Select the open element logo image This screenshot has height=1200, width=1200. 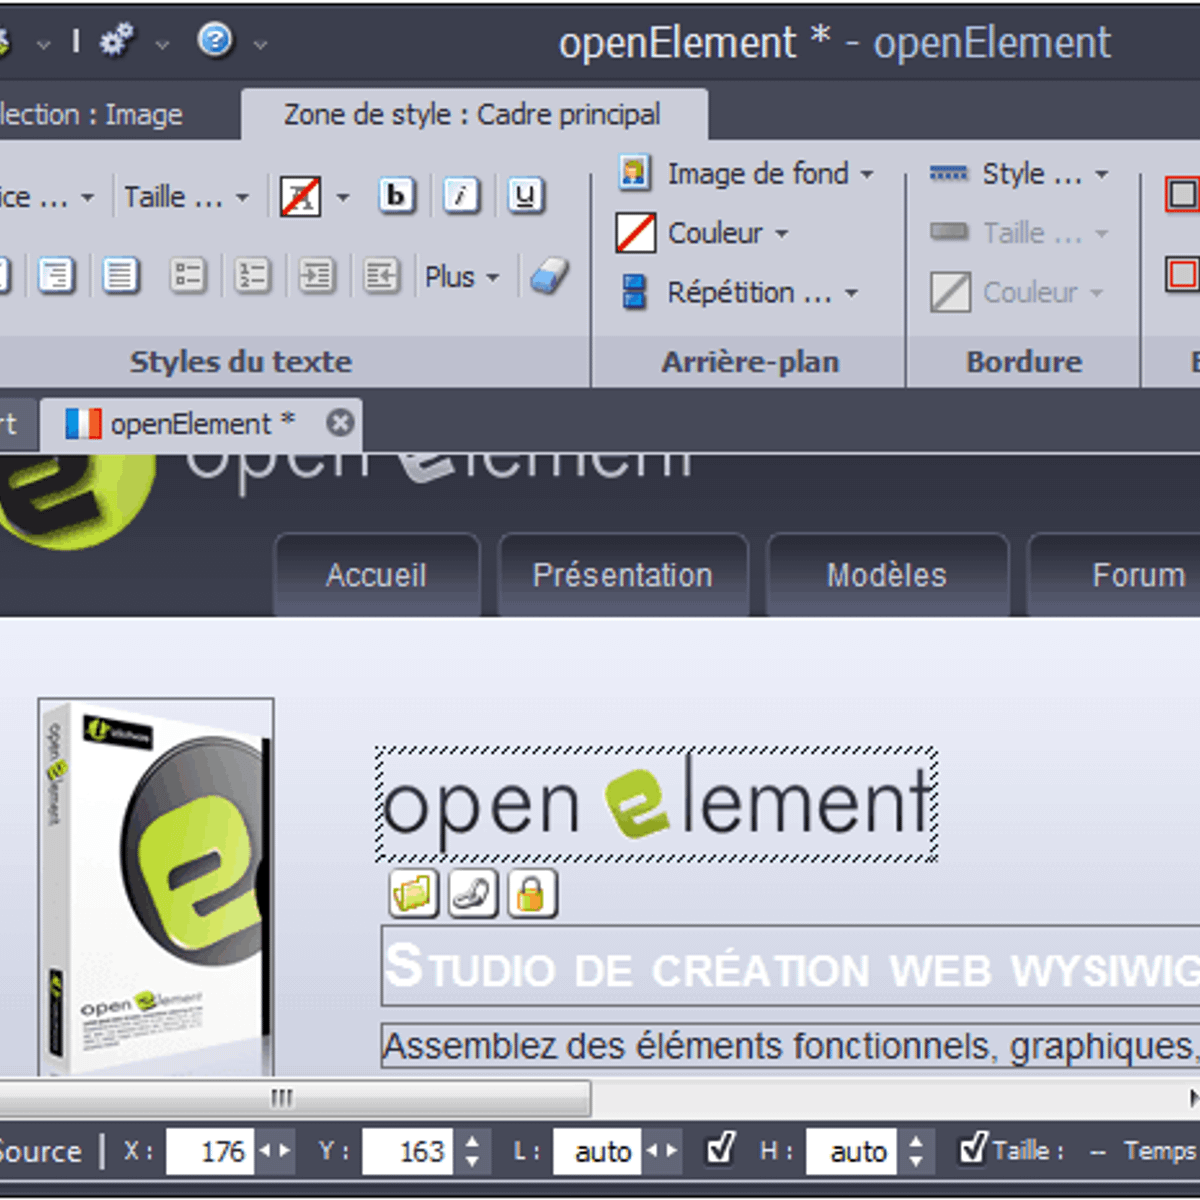click(656, 804)
